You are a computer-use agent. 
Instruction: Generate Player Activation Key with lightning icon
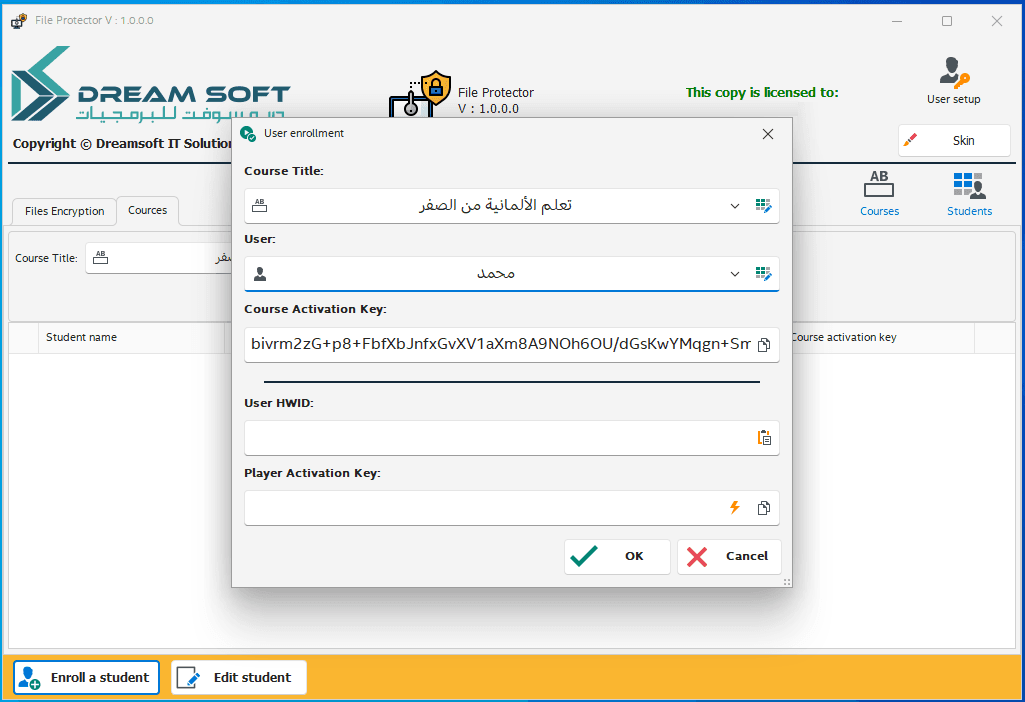(735, 507)
